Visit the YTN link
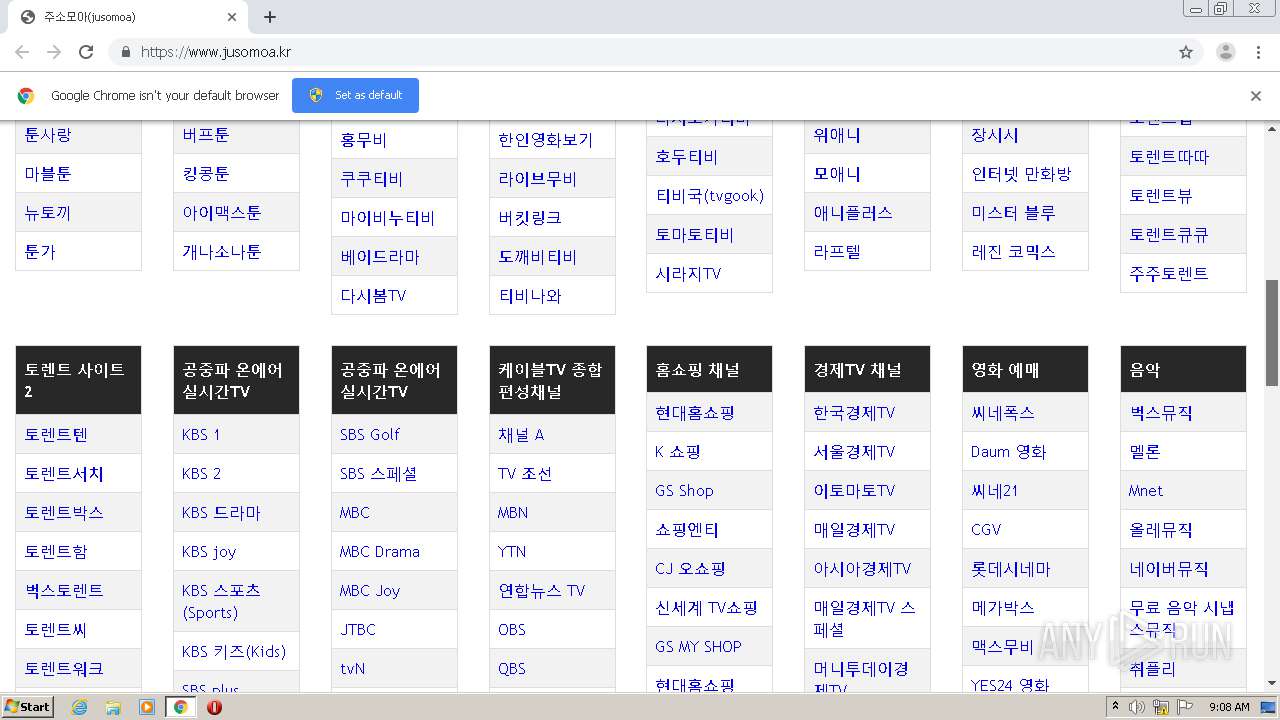This screenshot has width=1280, height=720. tap(512, 552)
